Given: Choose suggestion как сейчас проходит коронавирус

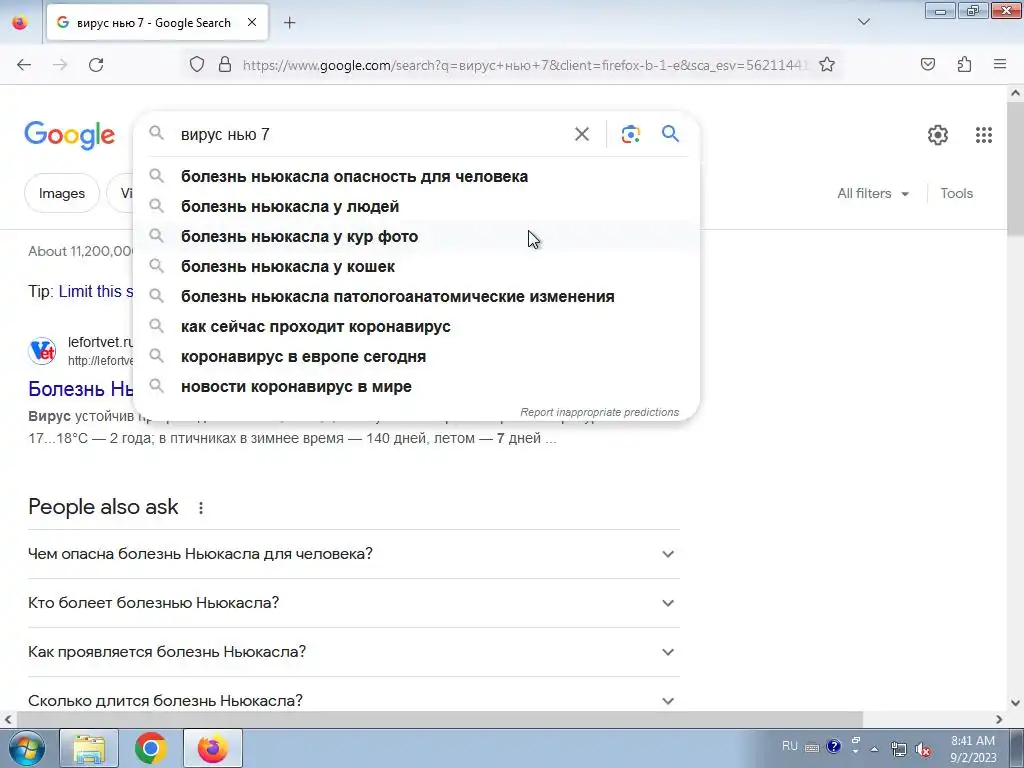Looking at the screenshot, I should 417,327.
